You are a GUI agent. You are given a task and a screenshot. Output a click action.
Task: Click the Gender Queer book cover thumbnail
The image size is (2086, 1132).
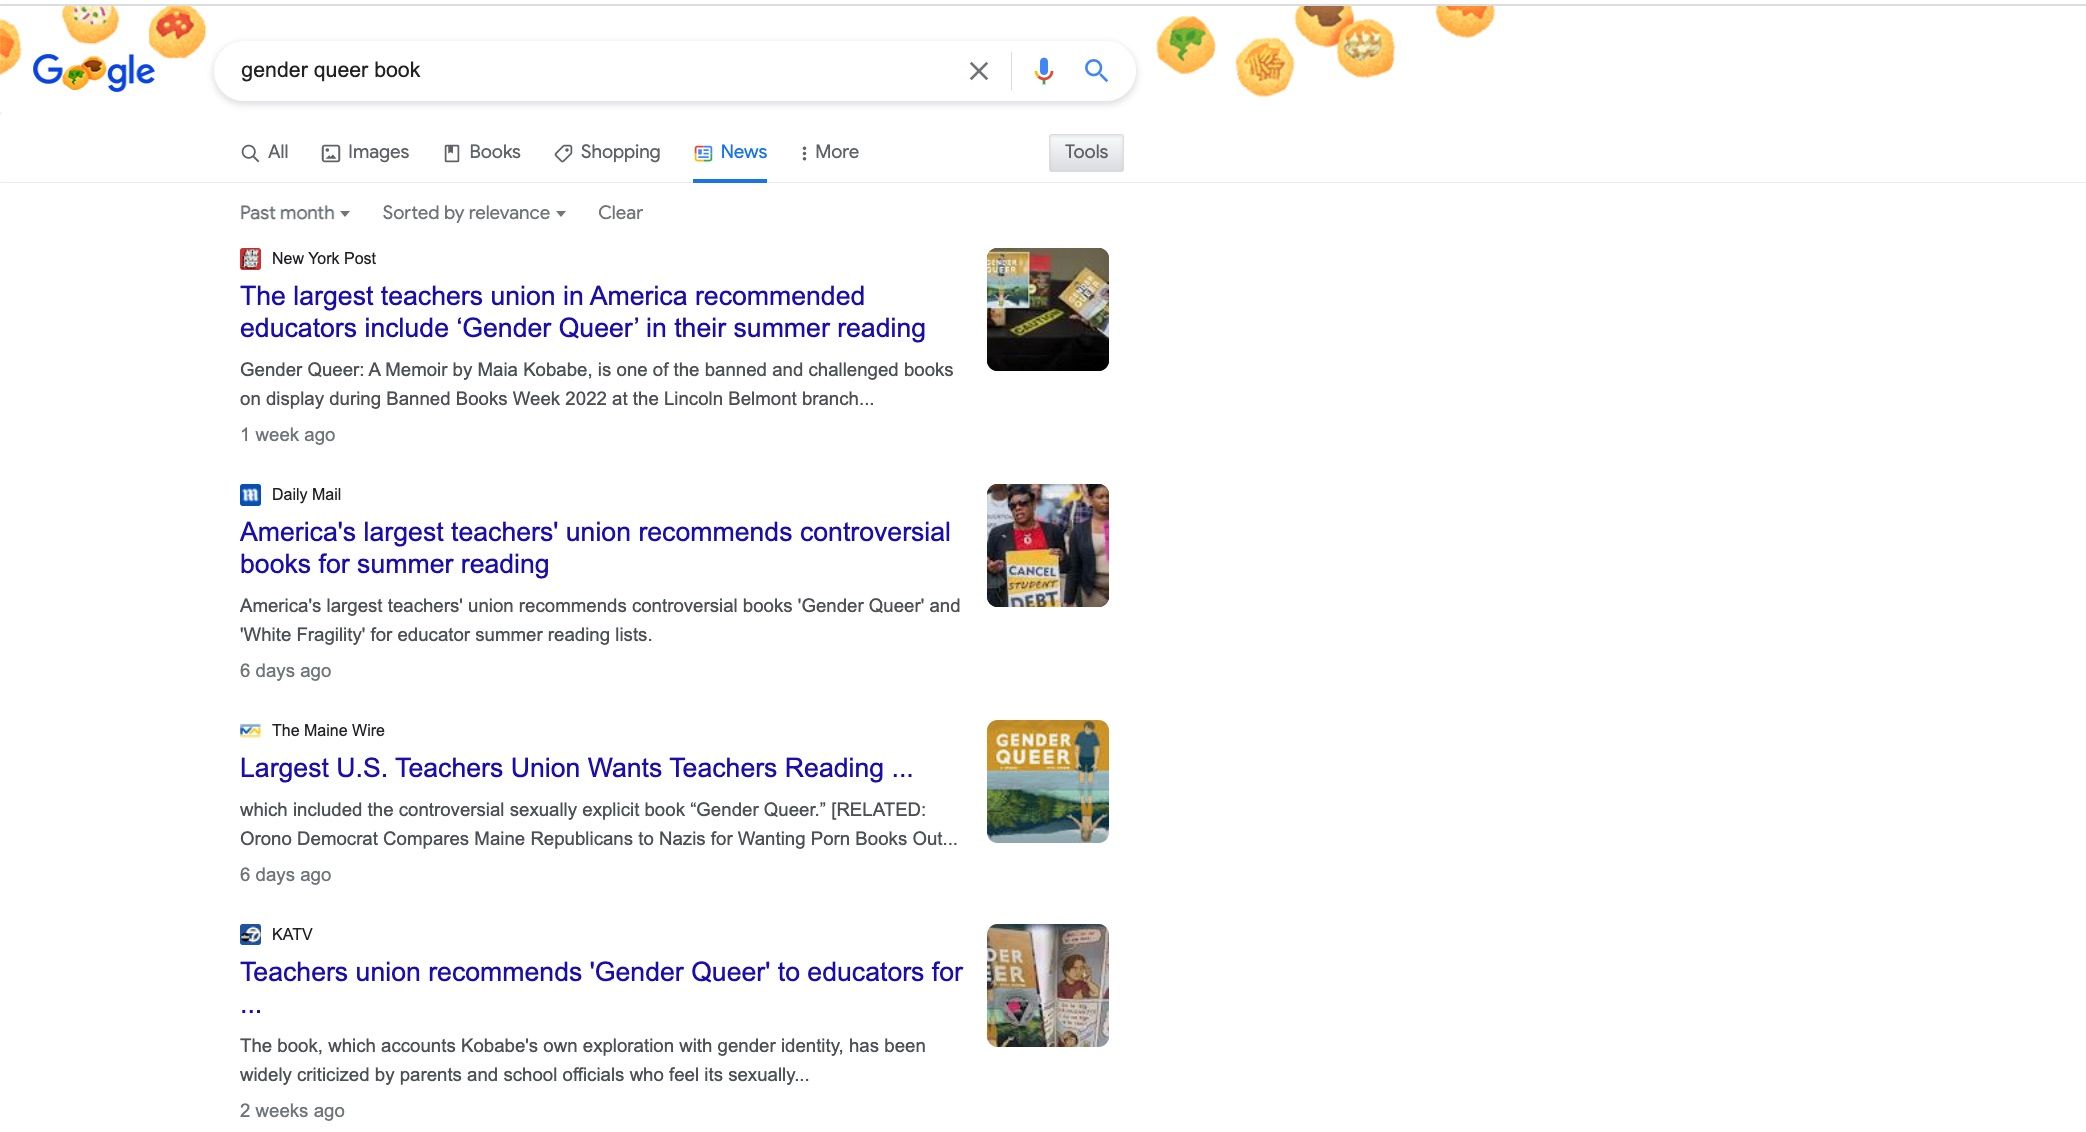(x=1047, y=781)
